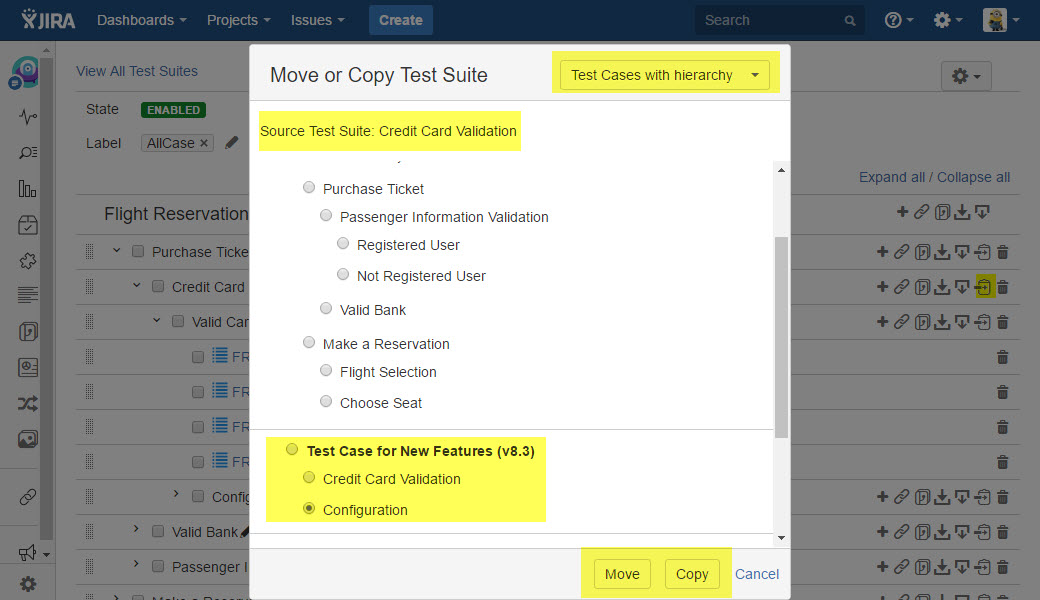Click the Cancel link in dialog
Screen dimensions: 1040x600
(757, 574)
